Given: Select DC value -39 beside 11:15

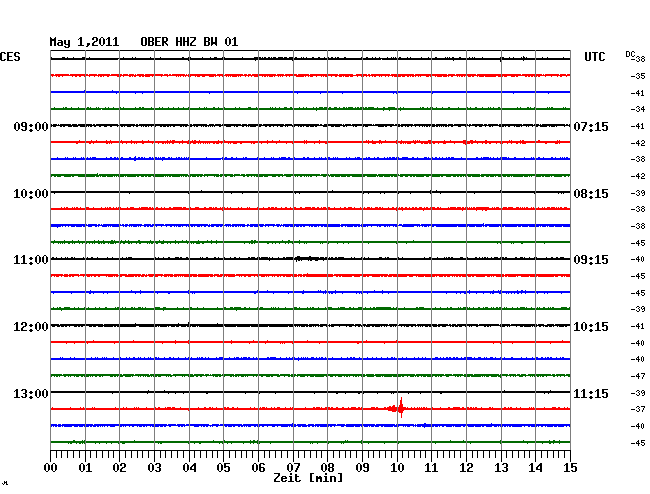Looking at the screenshot, I should (x=638, y=393).
